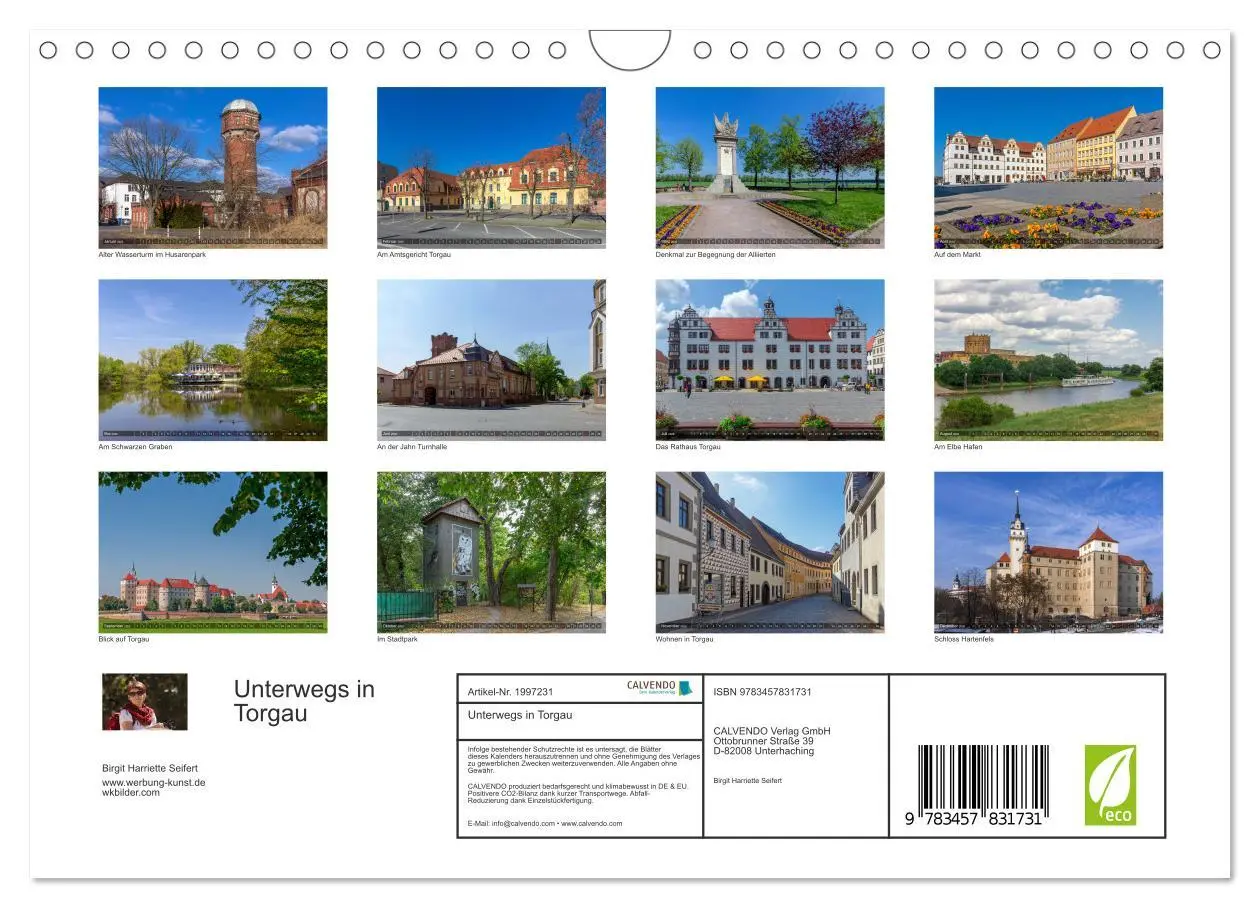Viewport: 1260px width, 908px height.
Task: Click the Schutzrechte legal notice paragraph
Action: [x=583, y=759]
